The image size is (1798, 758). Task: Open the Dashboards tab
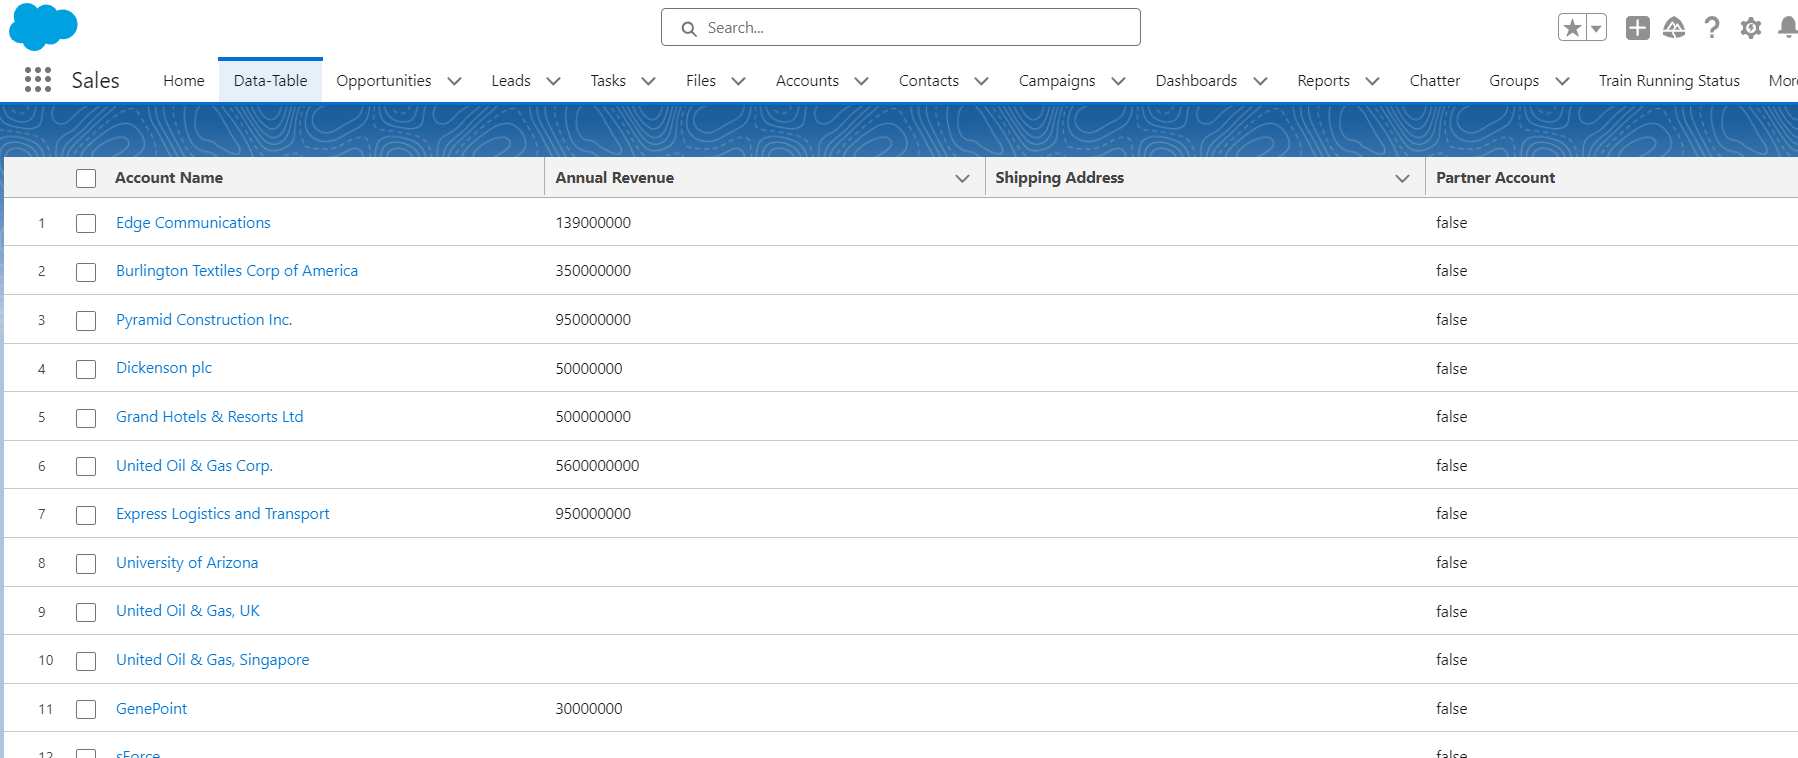click(x=1196, y=81)
